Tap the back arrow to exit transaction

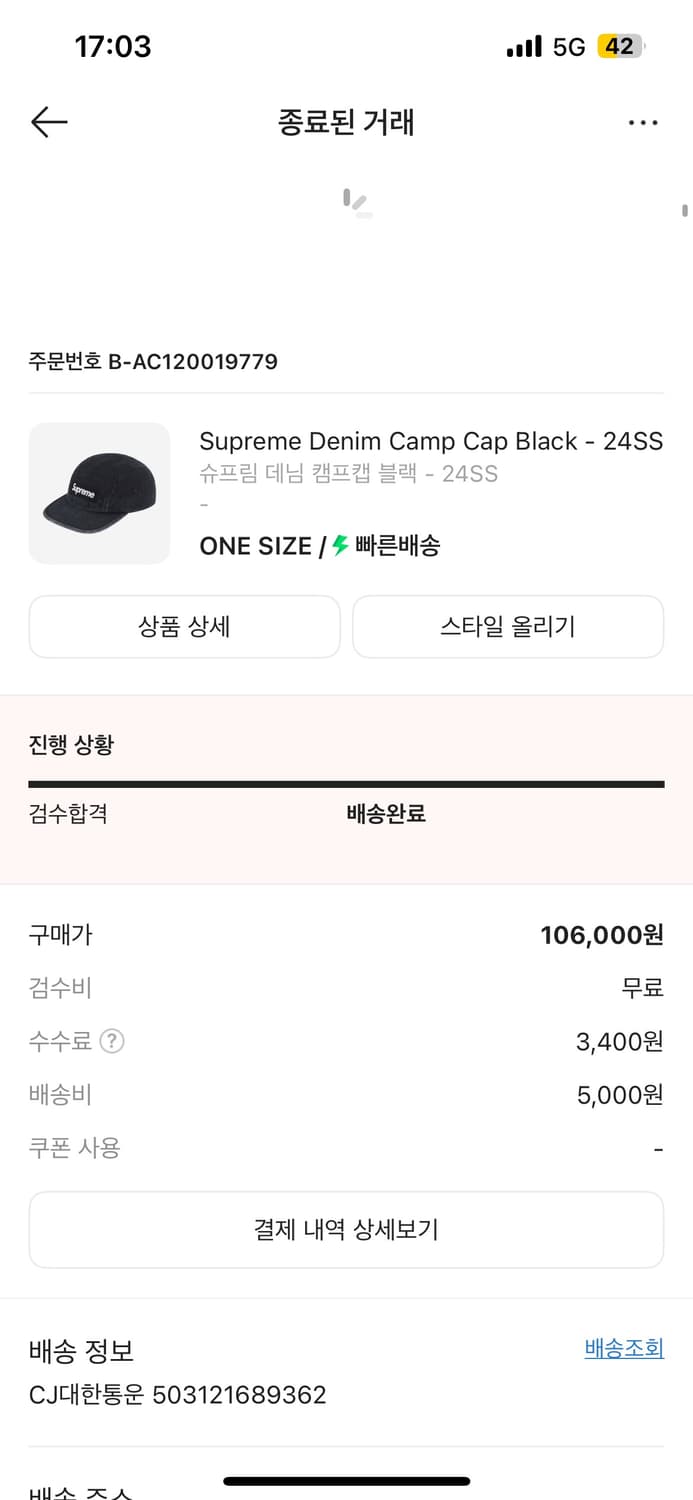click(x=47, y=122)
